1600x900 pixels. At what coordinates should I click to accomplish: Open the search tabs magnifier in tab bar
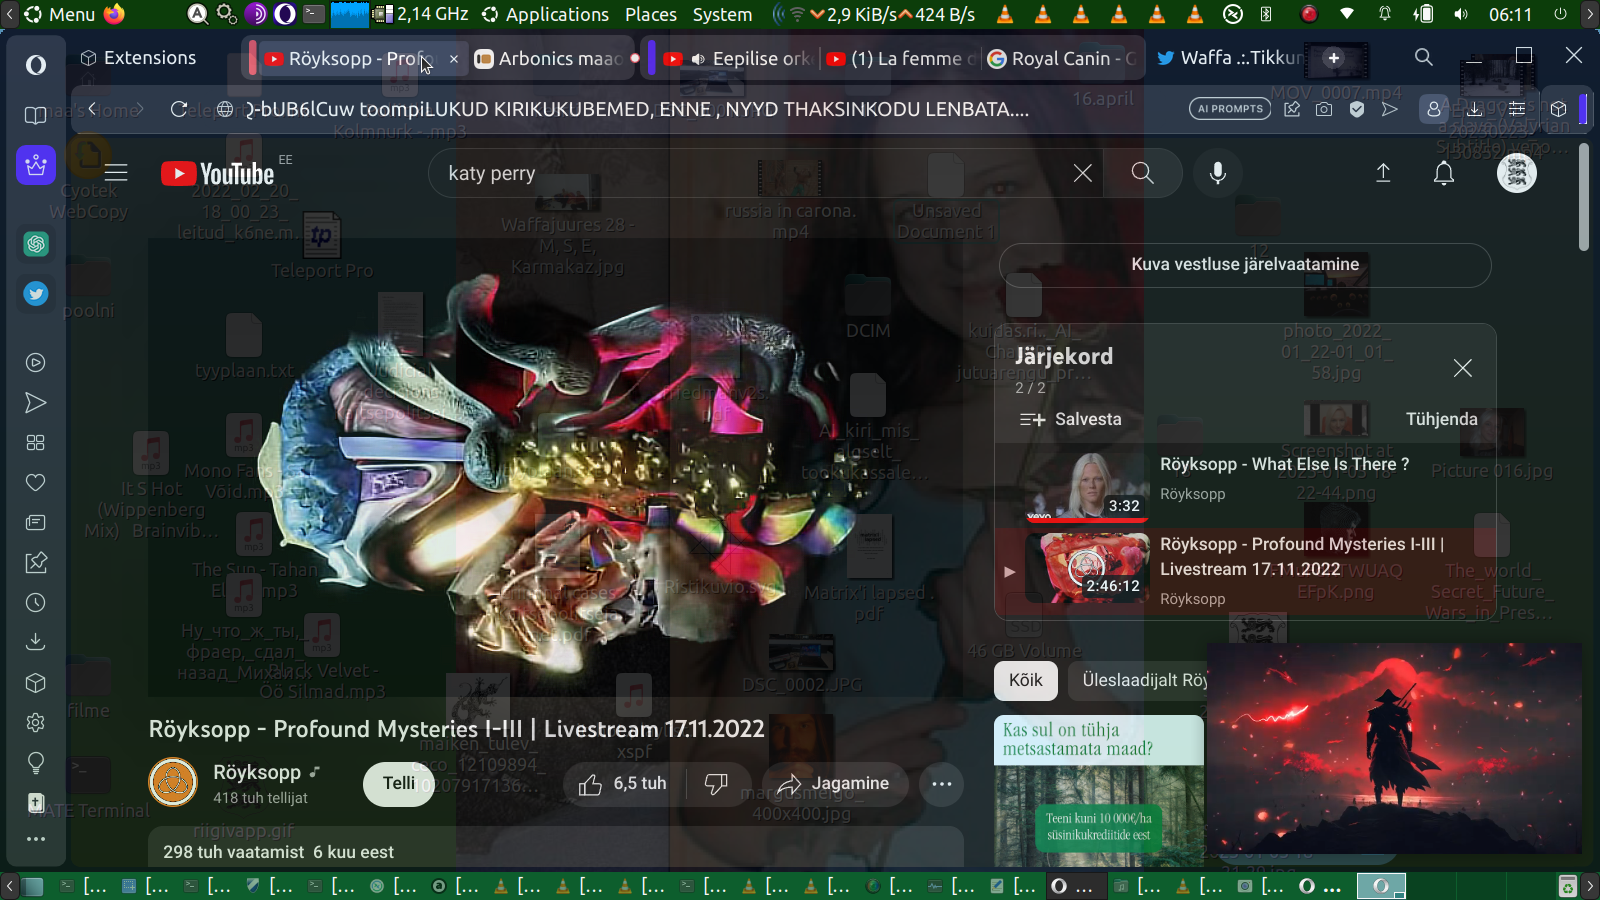coord(1424,57)
